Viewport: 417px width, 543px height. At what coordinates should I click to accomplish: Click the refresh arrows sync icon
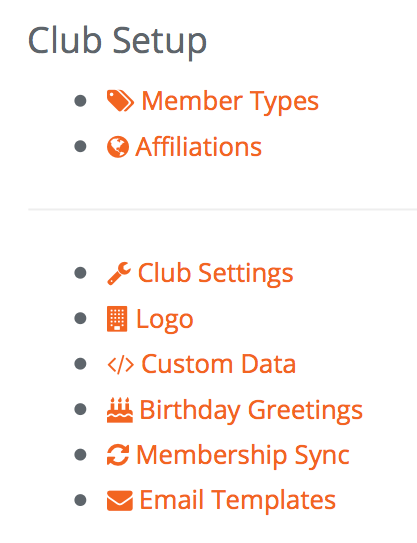(x=118, y=455)
